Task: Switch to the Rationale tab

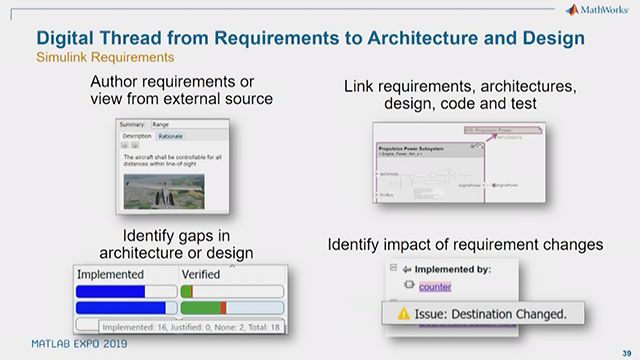Action: (x=171, y=136)
